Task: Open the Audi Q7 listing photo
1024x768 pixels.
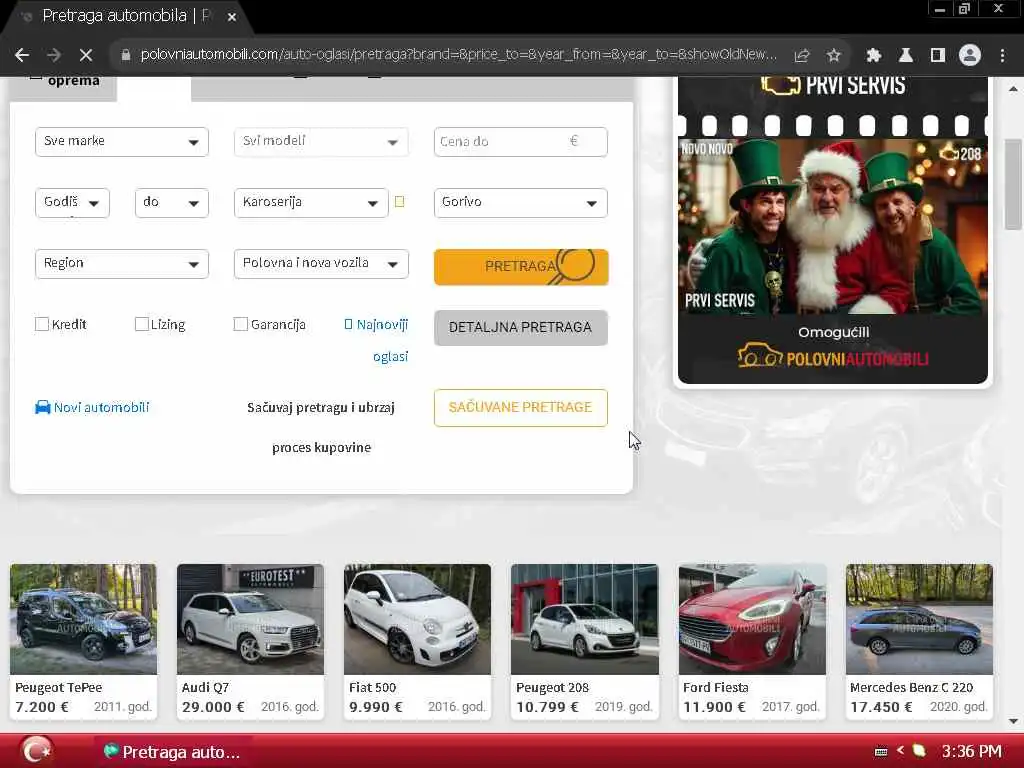Action: pyautogui.click(x=250, y=619)
